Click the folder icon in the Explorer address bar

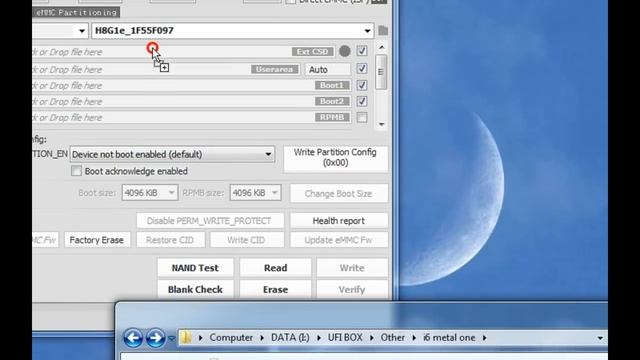point(187,338)
